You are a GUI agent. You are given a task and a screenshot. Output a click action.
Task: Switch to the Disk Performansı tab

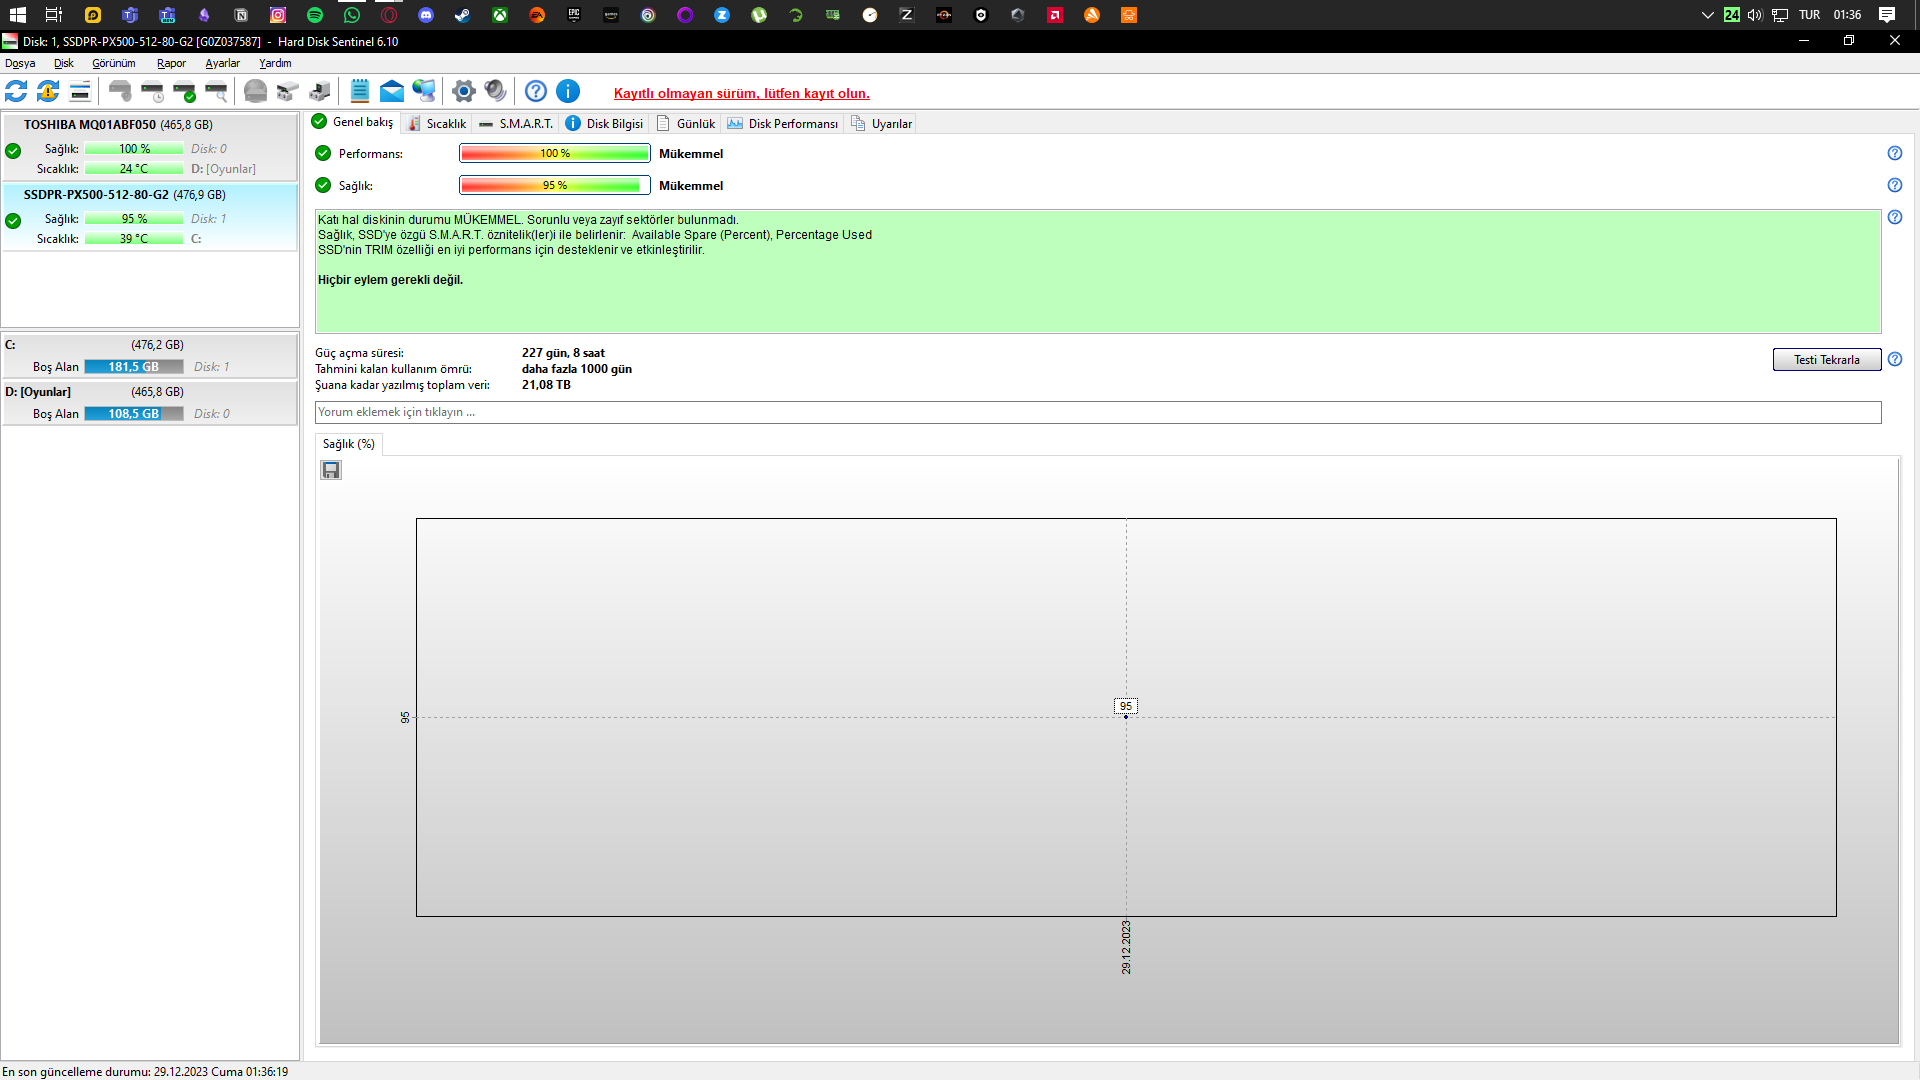(x=783, y=124)
